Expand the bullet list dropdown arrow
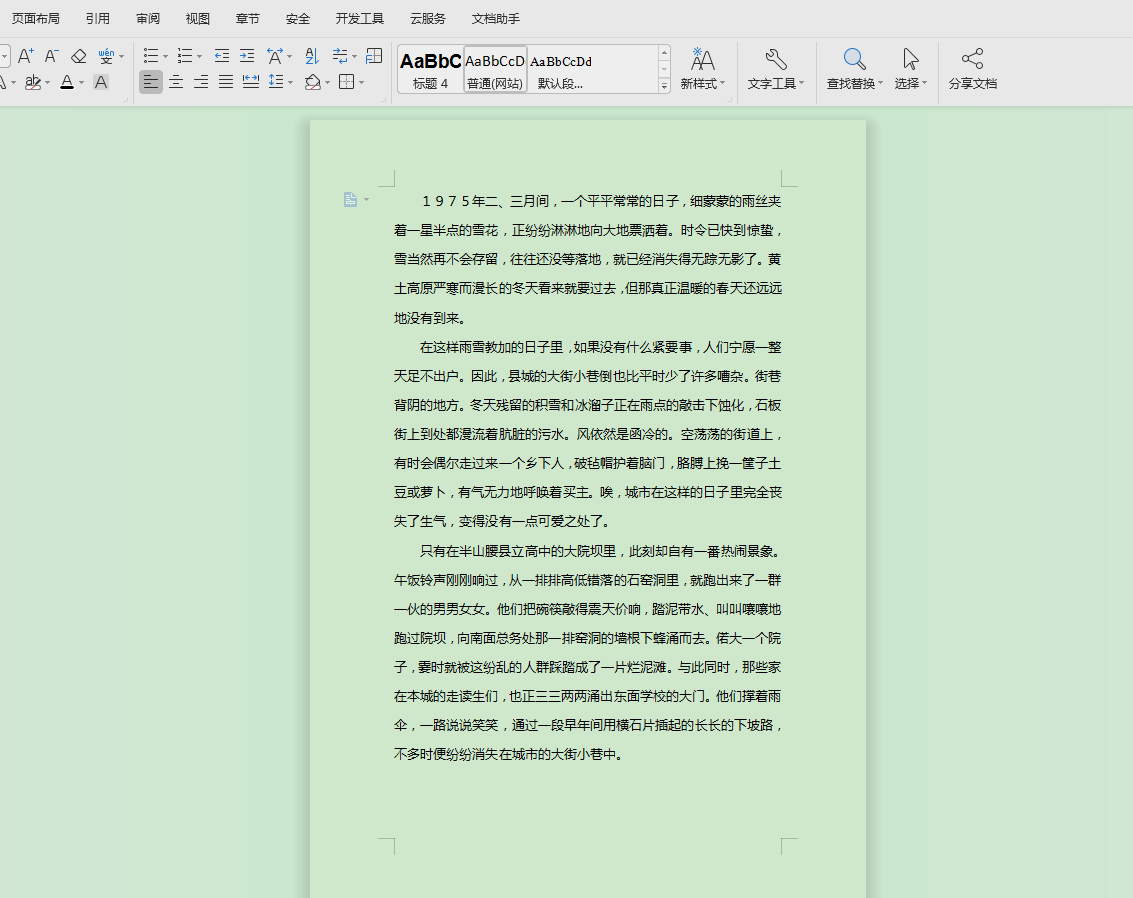The height and width of the screenshot is (898, 1133). (166, 56)
